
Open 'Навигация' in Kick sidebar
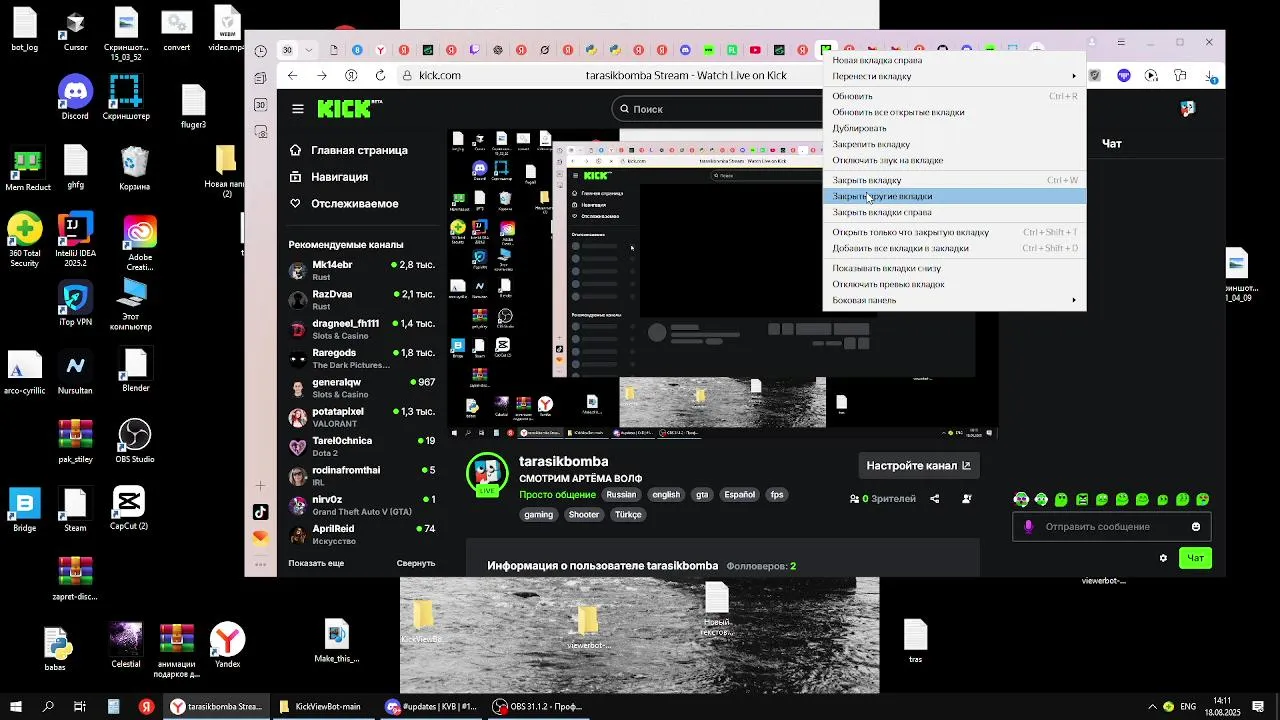click(328, 177)
